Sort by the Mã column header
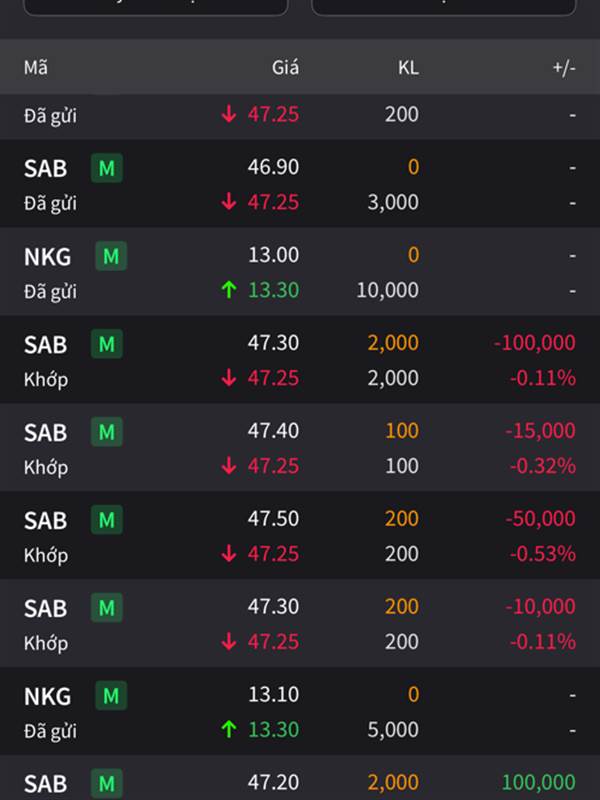This screenshot has width=600, height=800. coord(36,68)
